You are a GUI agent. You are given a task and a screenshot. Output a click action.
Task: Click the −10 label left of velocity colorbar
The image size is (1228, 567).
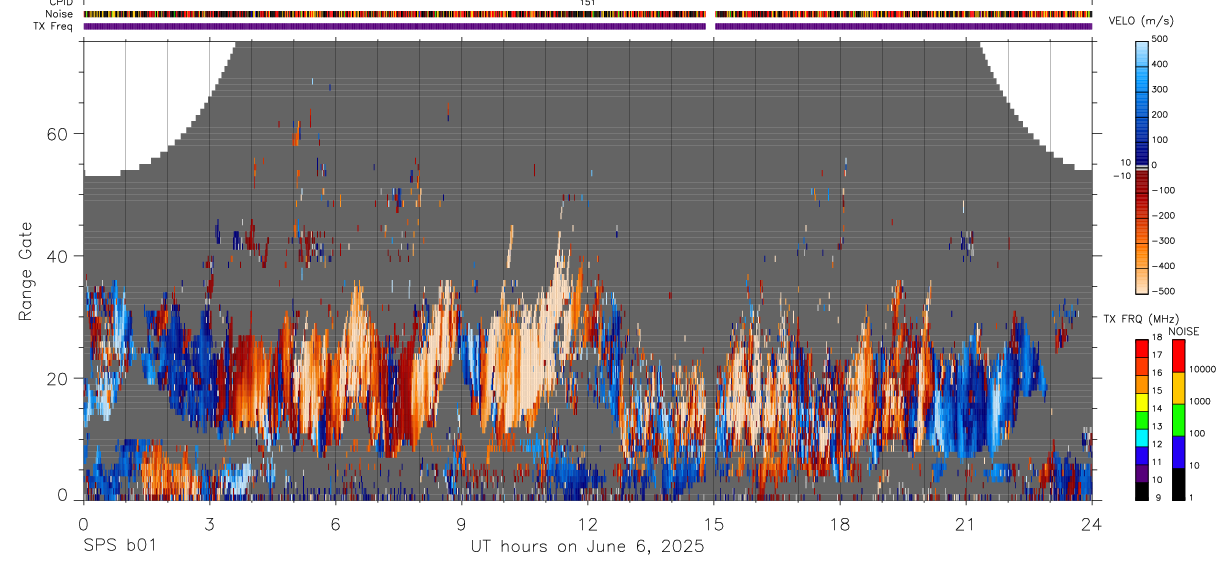(1121, 176)
